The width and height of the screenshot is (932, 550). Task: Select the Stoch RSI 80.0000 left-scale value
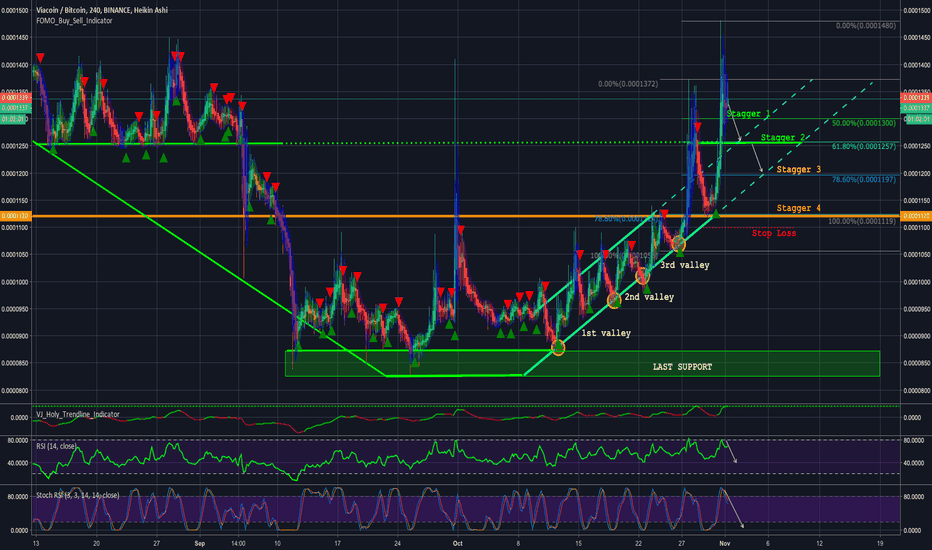tap(17, 496)
